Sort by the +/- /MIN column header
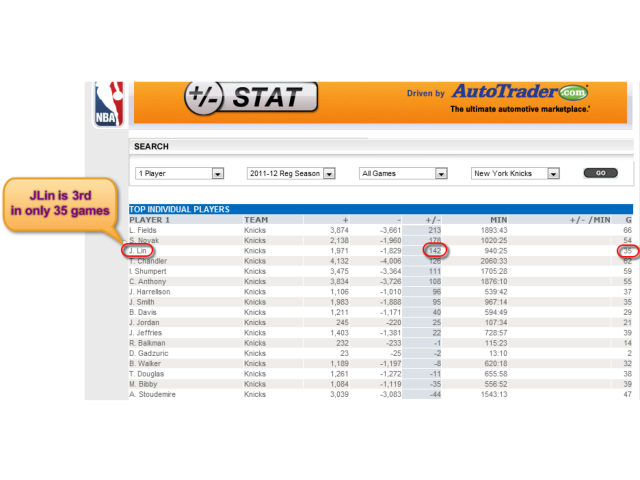The width and height of the screenshot is (640, 480). click(590, 220)
